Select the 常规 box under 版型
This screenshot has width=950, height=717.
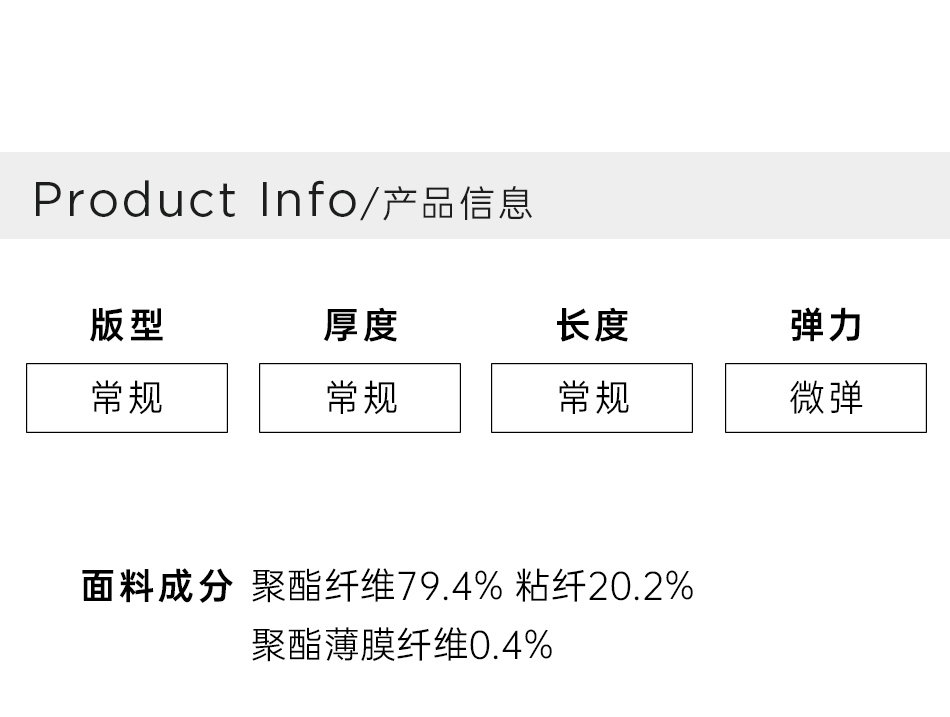pos(127,398)
